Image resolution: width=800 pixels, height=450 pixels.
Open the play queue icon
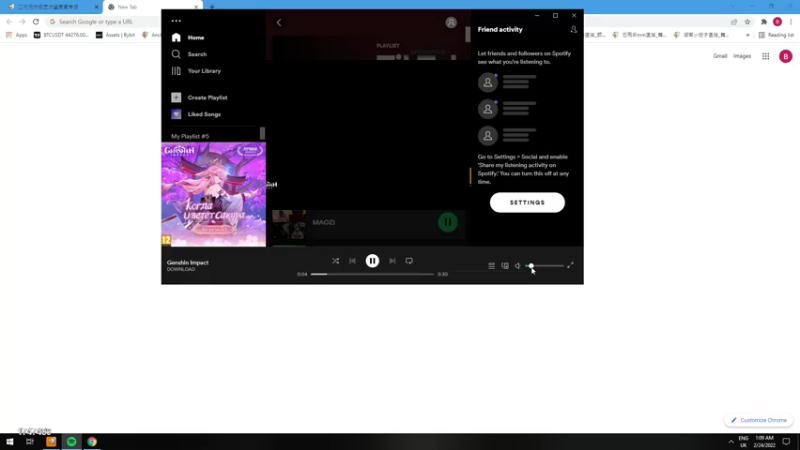(x=491, y=266)
